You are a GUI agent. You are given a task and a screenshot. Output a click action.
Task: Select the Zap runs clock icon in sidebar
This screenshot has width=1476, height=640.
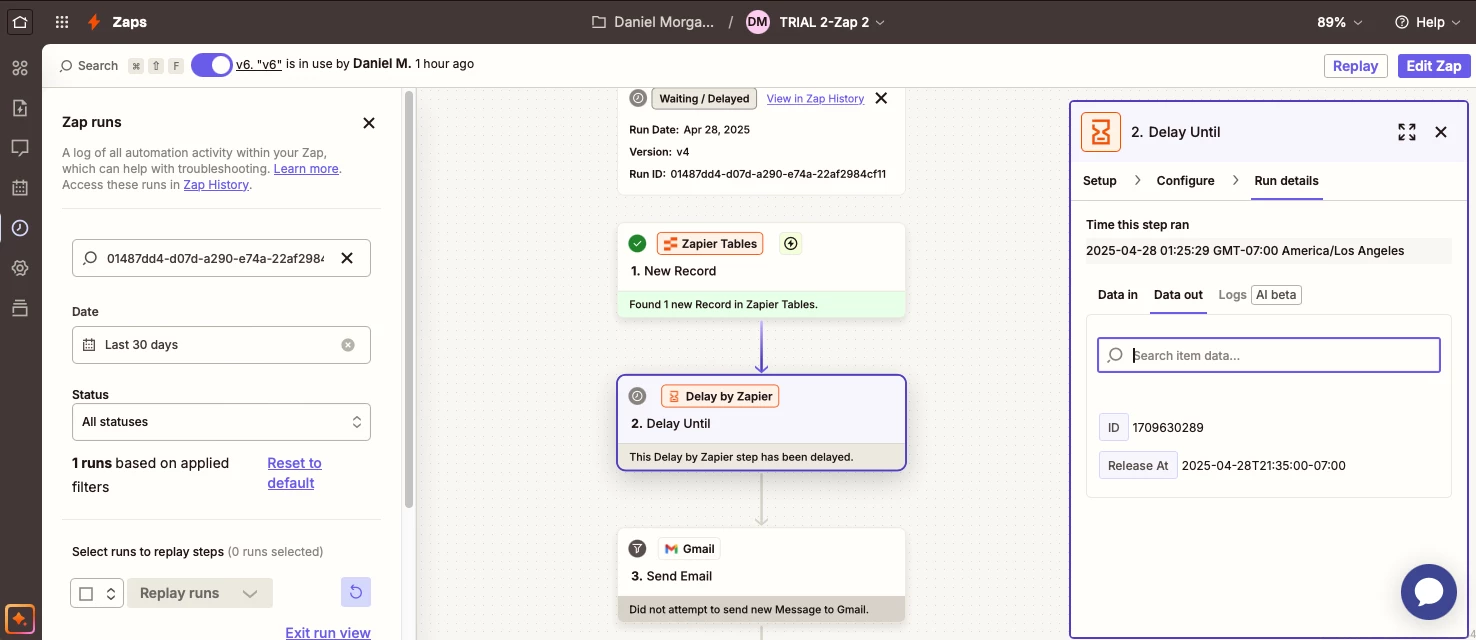coord(20,228)
